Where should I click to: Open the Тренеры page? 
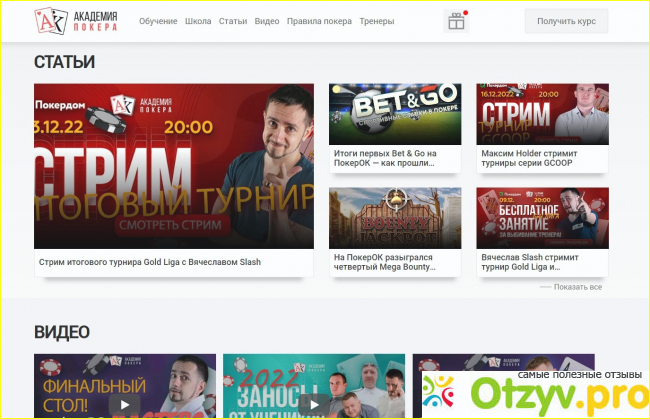point(376,21)
